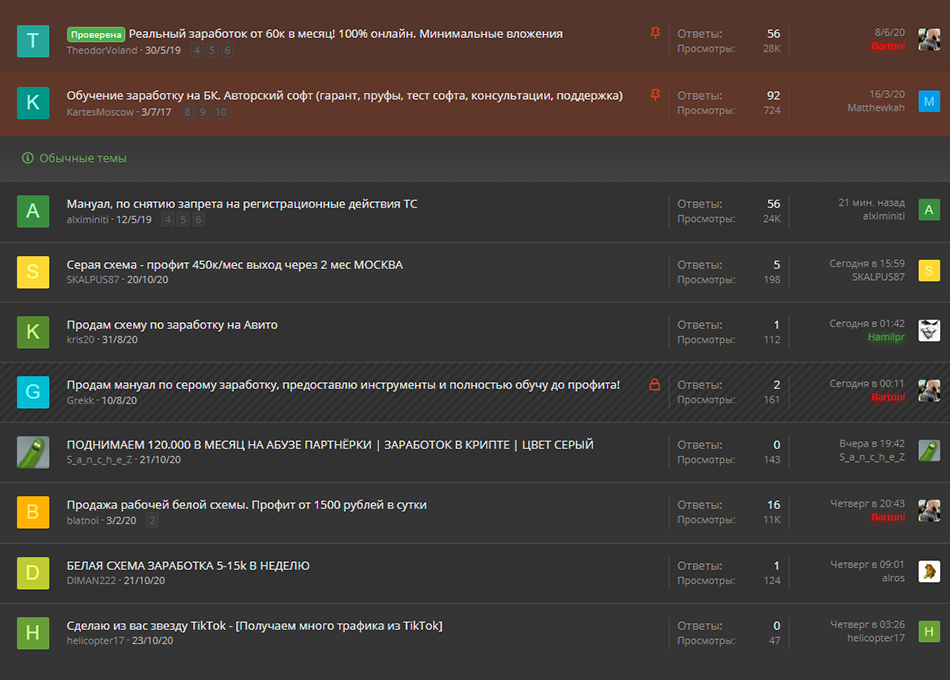
Task: Click the green Проверена badge
Action: tap(96, 34)
